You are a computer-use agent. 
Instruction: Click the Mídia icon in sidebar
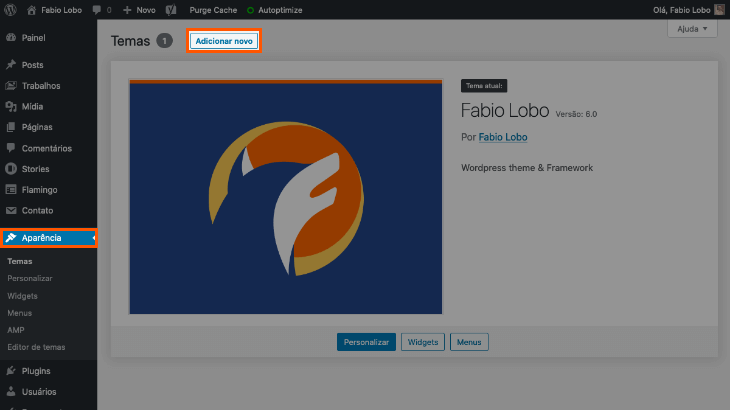tap(11, 106)
